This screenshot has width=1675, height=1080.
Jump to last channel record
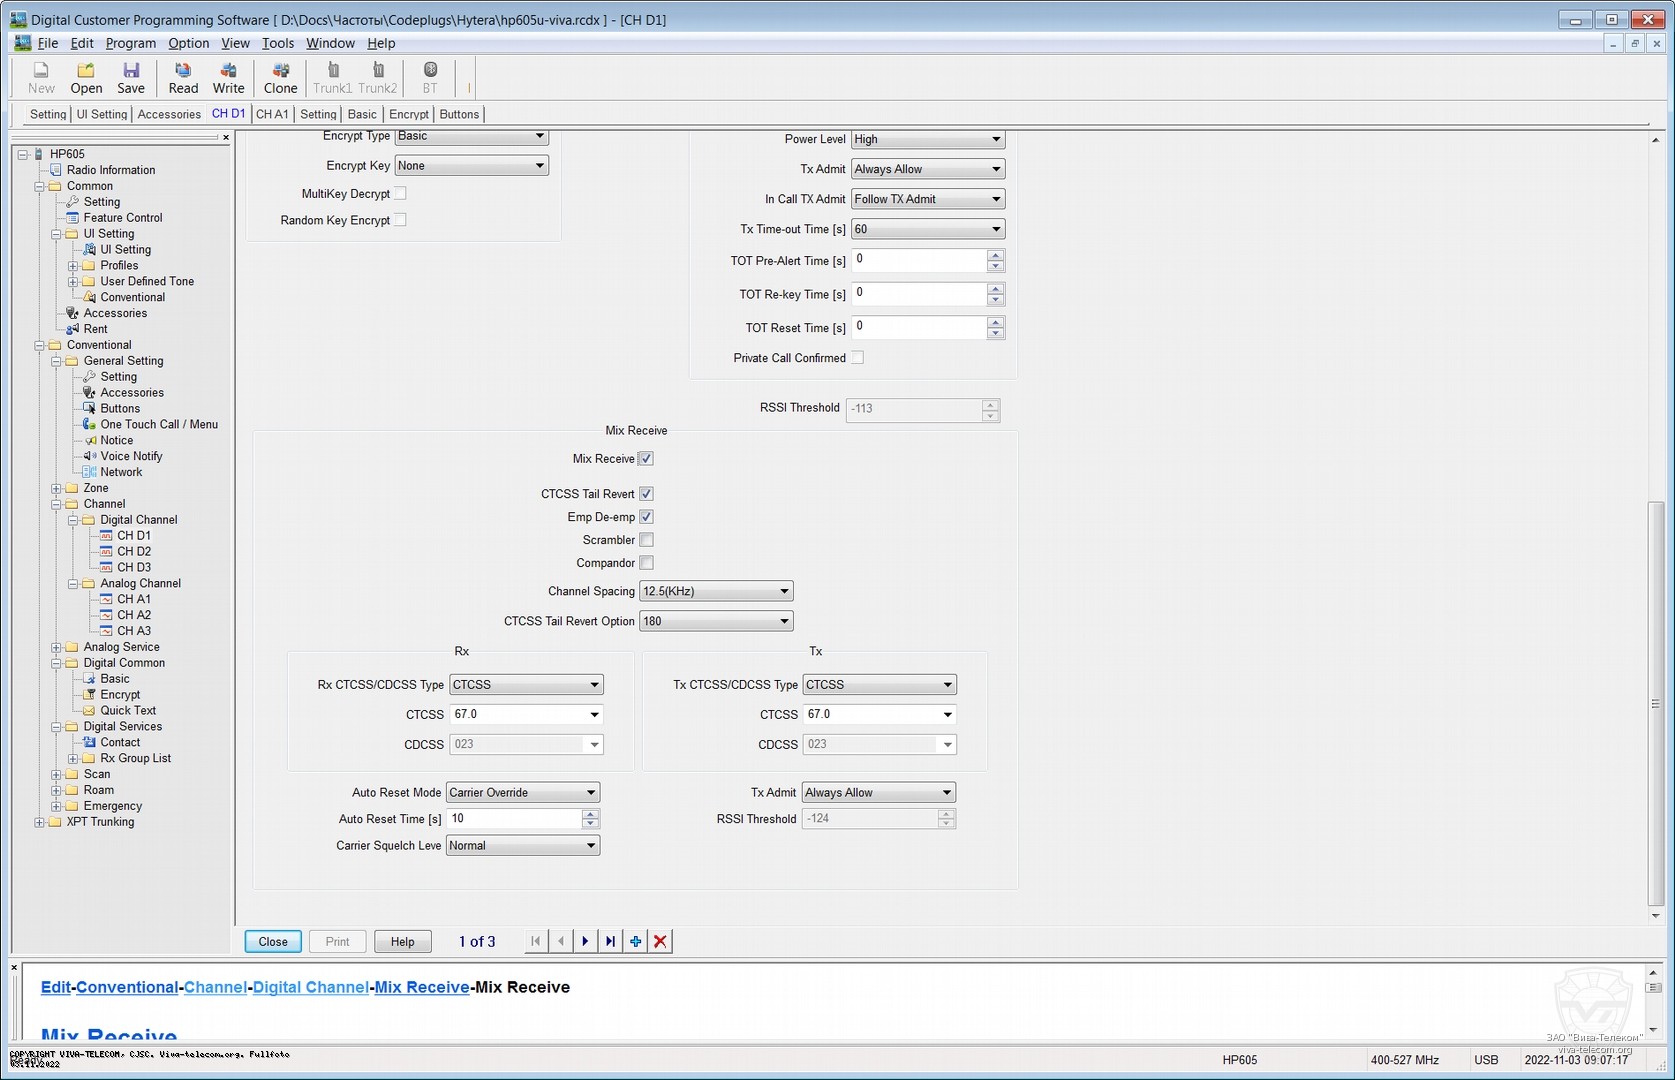pyautogui.click(x=610, y=941)
